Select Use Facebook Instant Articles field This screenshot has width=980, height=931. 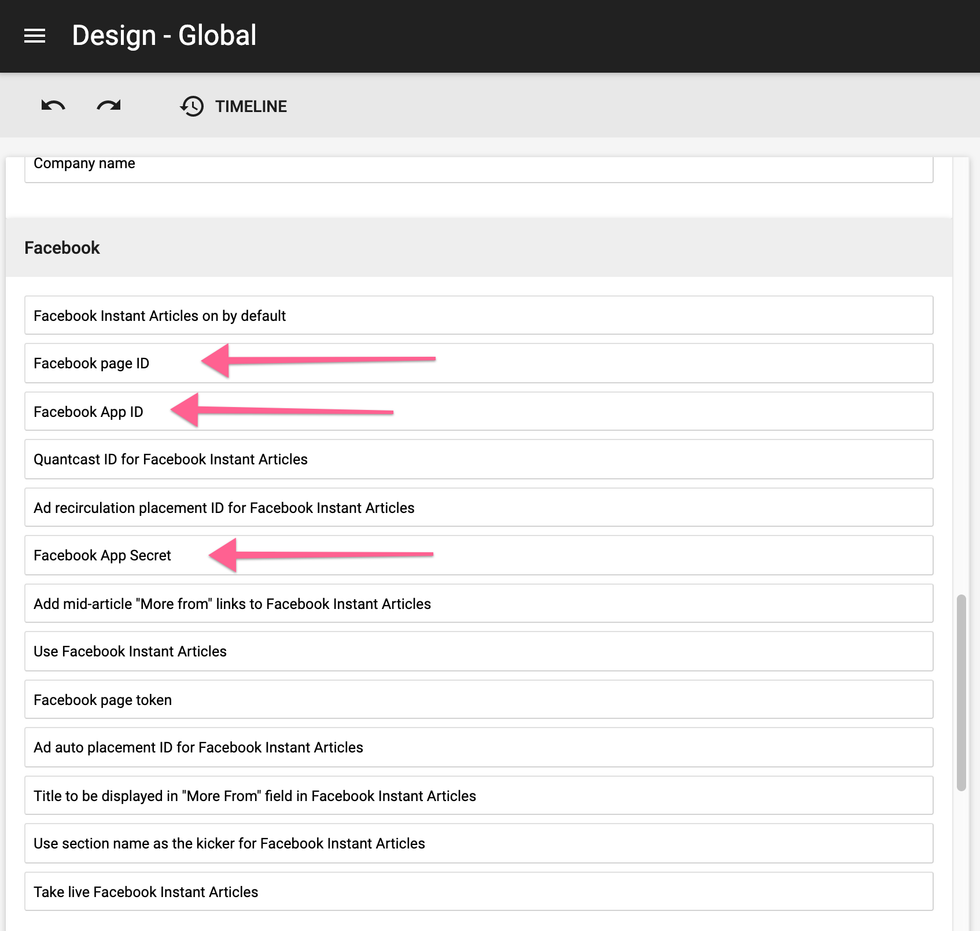(x=480, y=651)
